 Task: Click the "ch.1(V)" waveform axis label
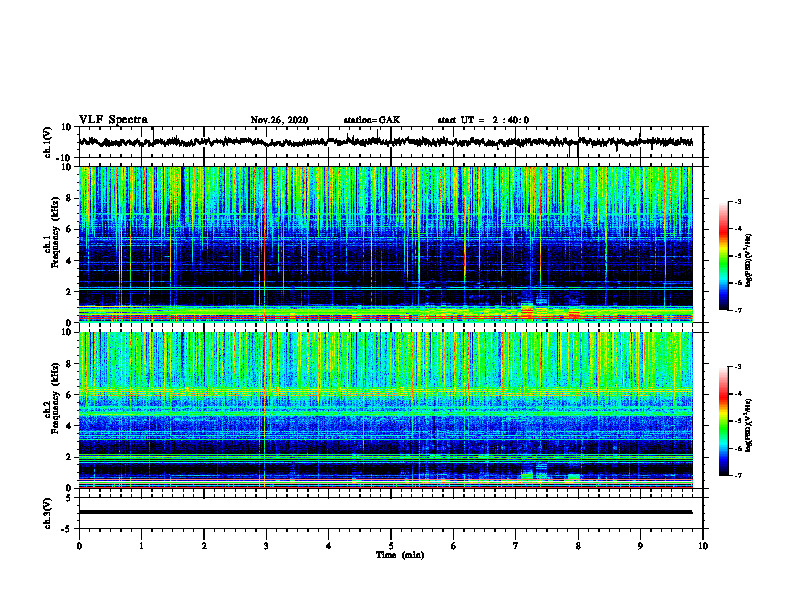coord(48,142)
